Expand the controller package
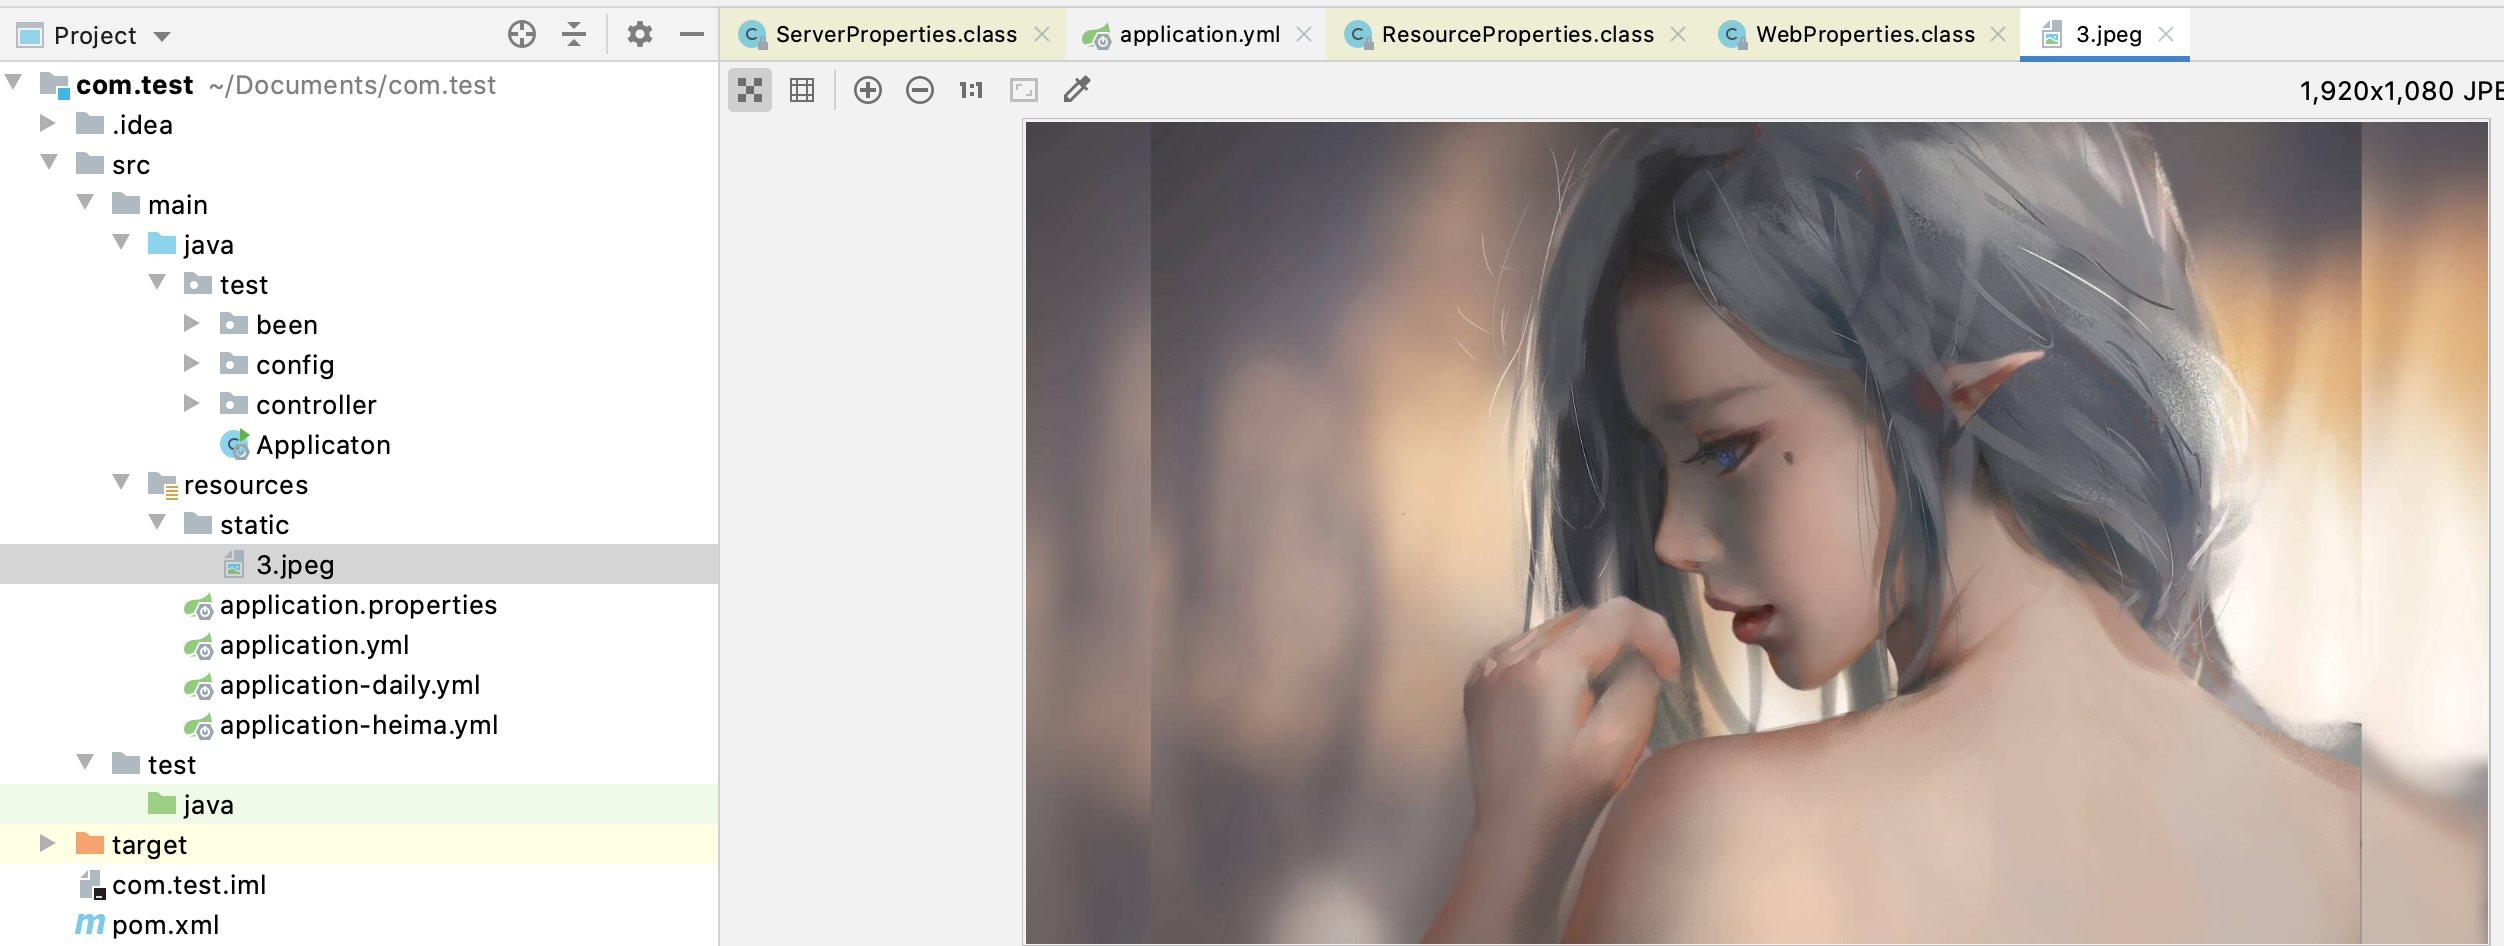This screenshot has height=946, width=2504. pyautogui.click(x=191, y=403)
